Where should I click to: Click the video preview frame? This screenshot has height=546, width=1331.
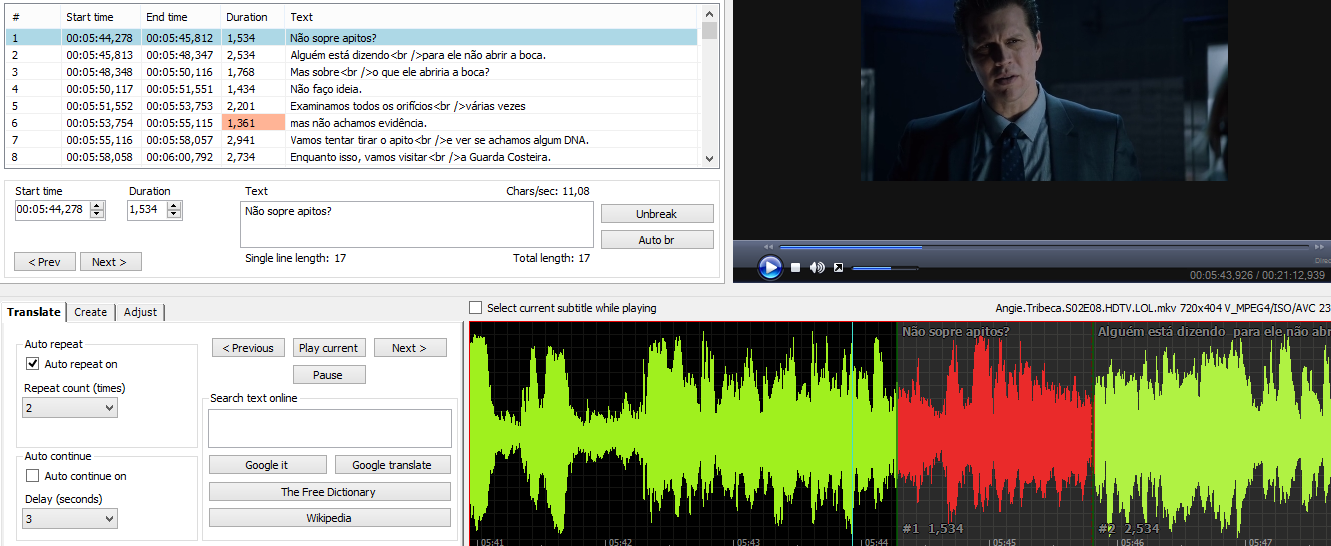(1044, 90)
